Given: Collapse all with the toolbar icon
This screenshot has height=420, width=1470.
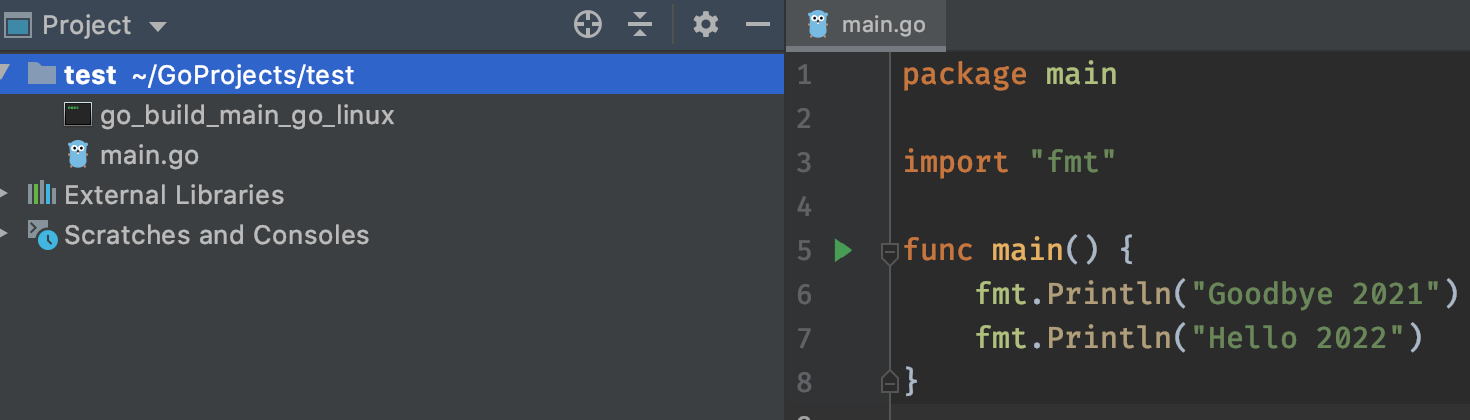Looking at the screenshot, I should click(641, 25).
